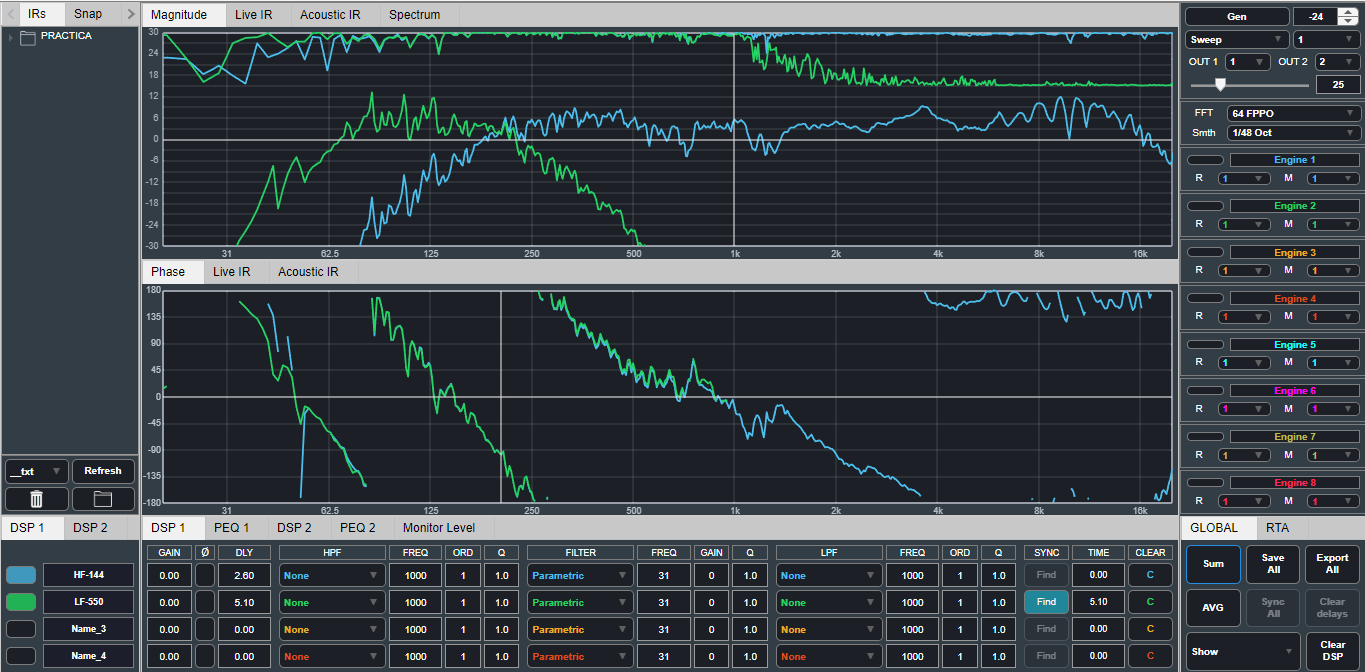The width and height of the screenshot is (1365, 672).
Task: Click the Gen generator button
Action: tap(1237, 17)
